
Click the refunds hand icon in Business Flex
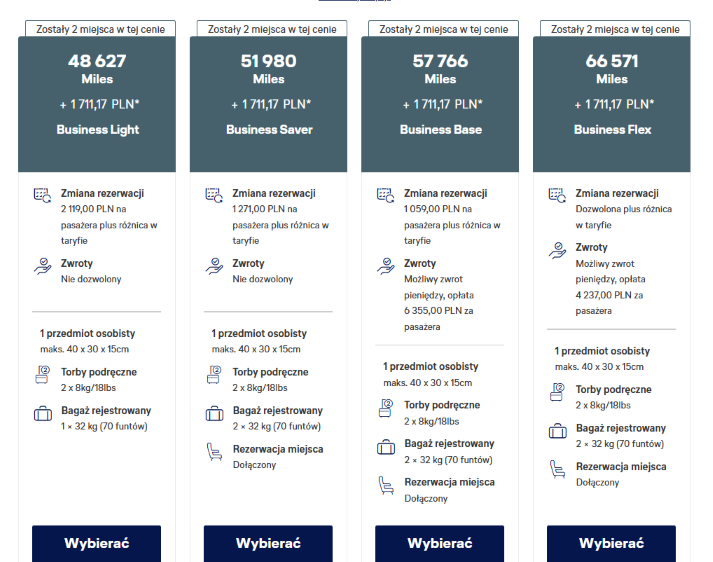click(557, 250)
